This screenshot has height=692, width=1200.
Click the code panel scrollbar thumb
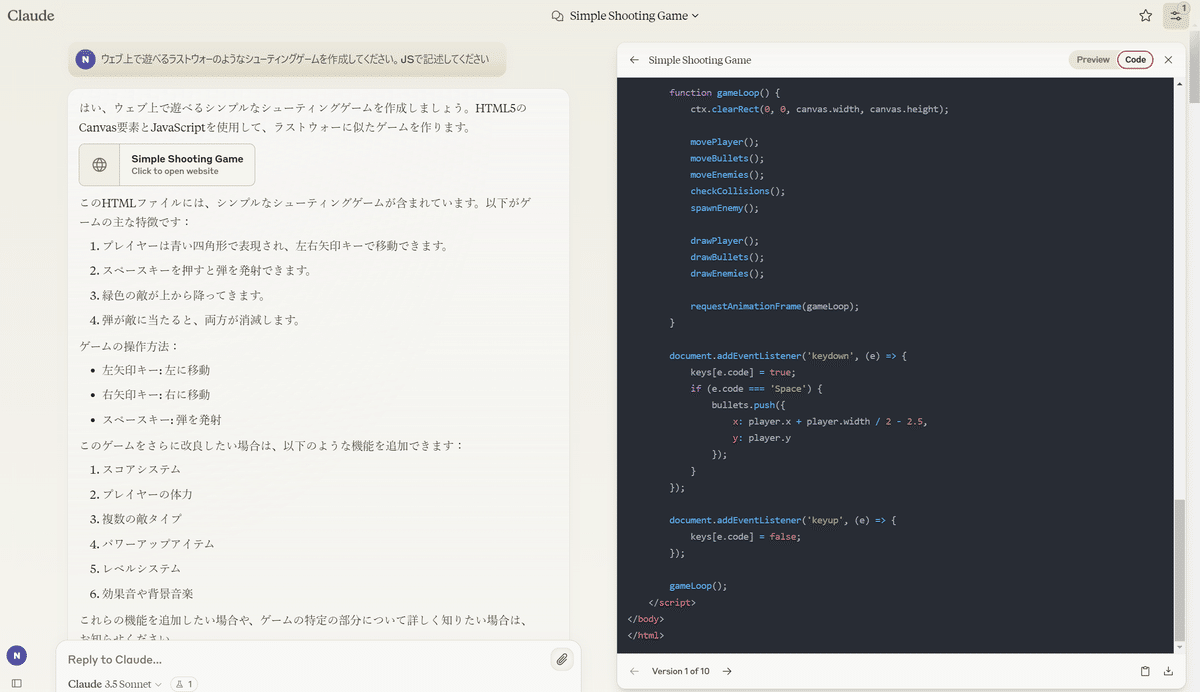[x=1180, y=572]
